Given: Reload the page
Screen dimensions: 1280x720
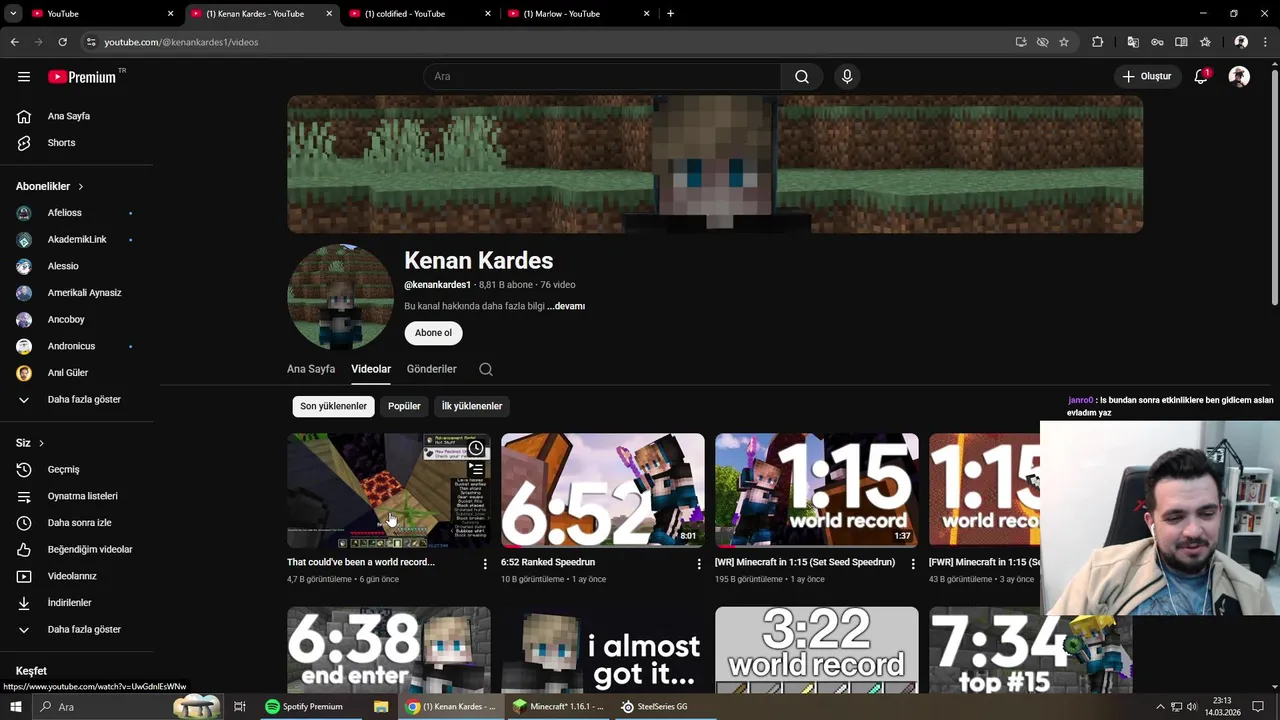Looking at the screenshot, I should (62, 42).
